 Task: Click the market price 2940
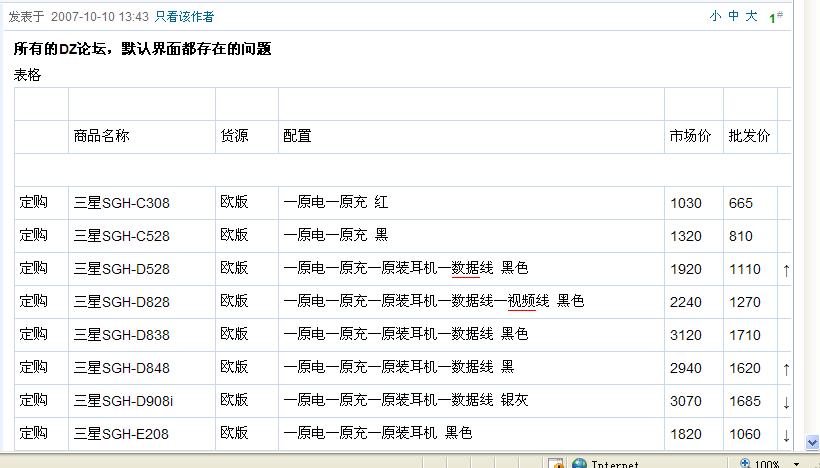pyautogui.click(x=686, y=368)
